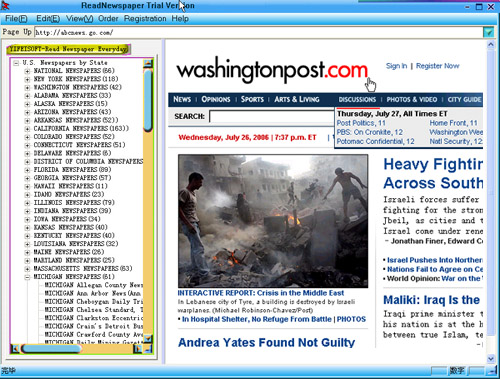
Task: Open the Order menu
Action: [x=108, y=19]
